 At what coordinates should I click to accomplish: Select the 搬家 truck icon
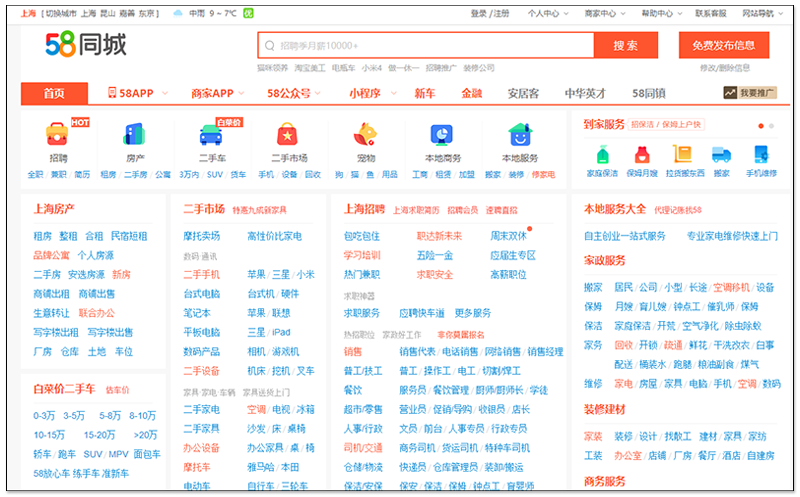coord(721,154)
